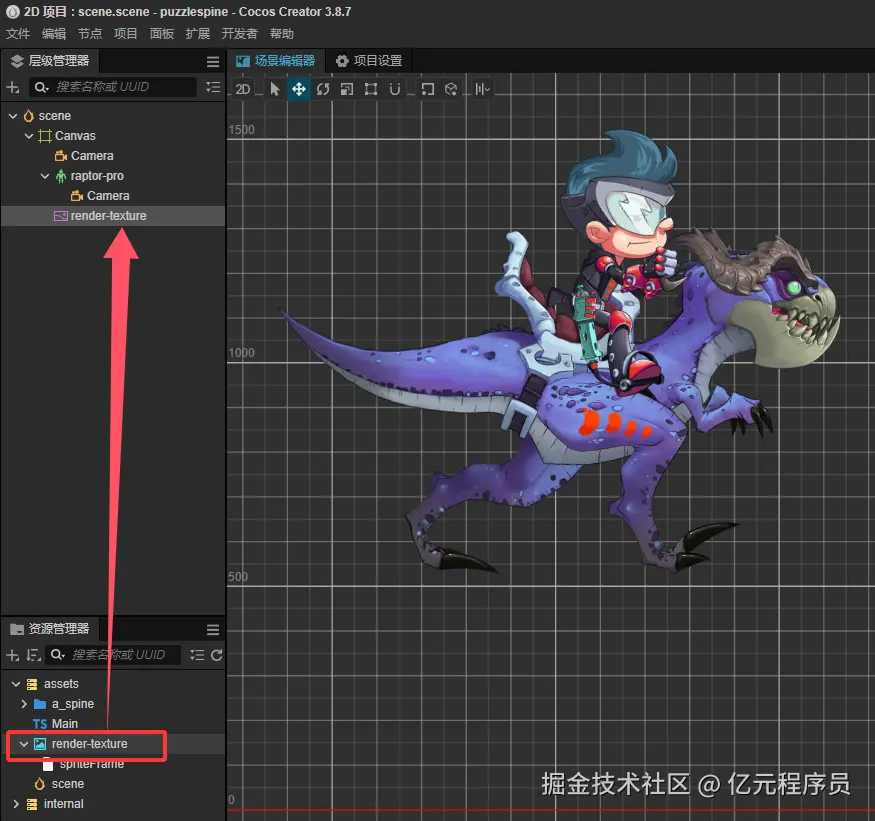The height and width of the screenshot is (821, 875).
Task: Click the Canvas node icon
Action: click(45, 136)
